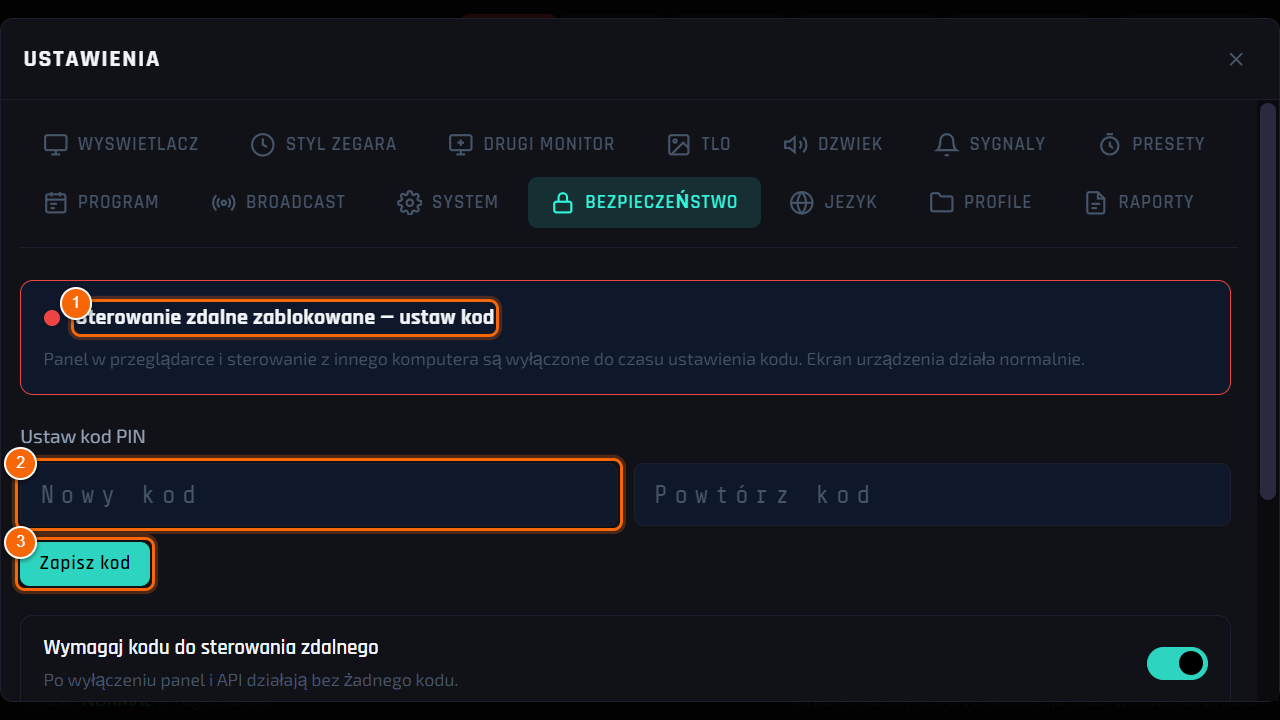Select the Bezpieczeństwo tab
The width and height of the screenshot is (1280, 720).
[x=645, y=202]
